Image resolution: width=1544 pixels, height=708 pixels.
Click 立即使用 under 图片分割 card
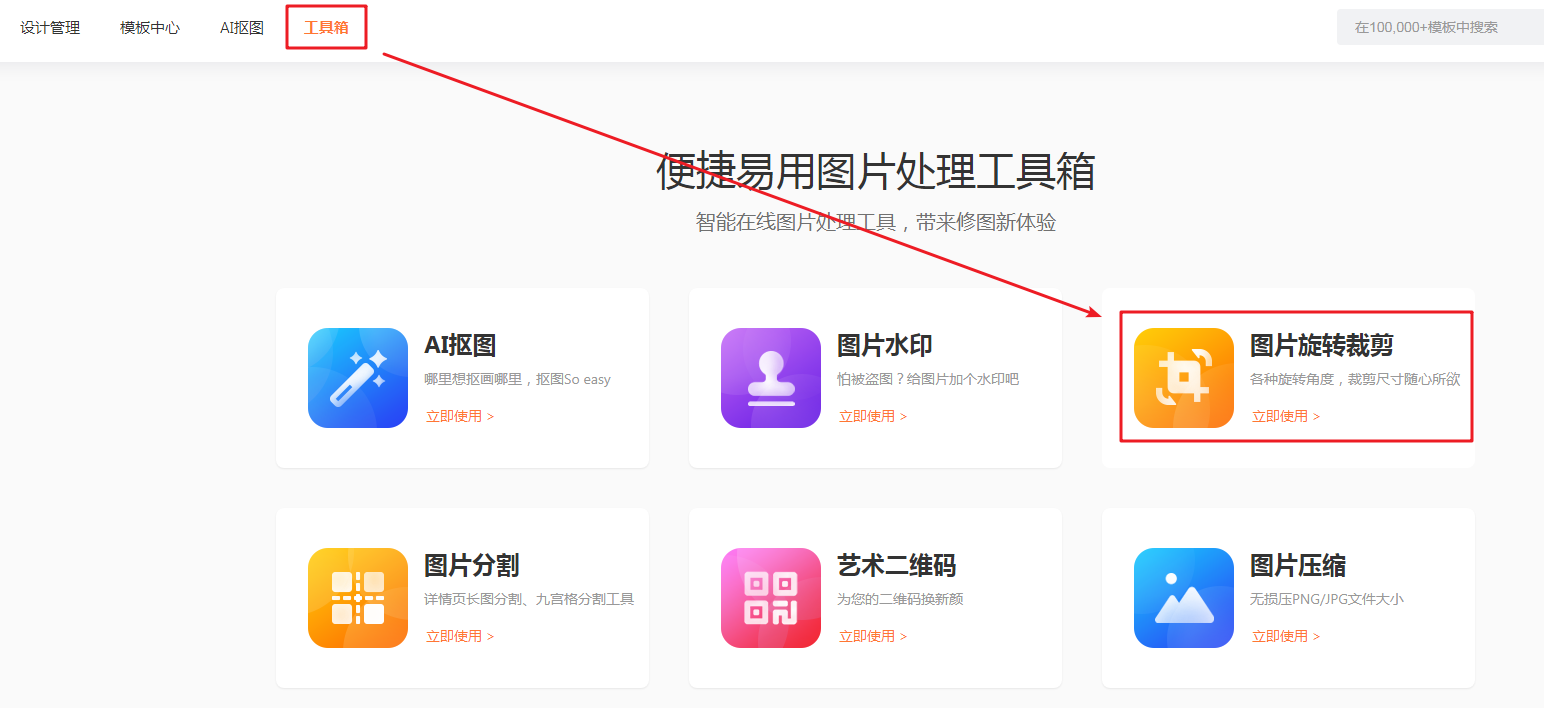coord(460,636)
